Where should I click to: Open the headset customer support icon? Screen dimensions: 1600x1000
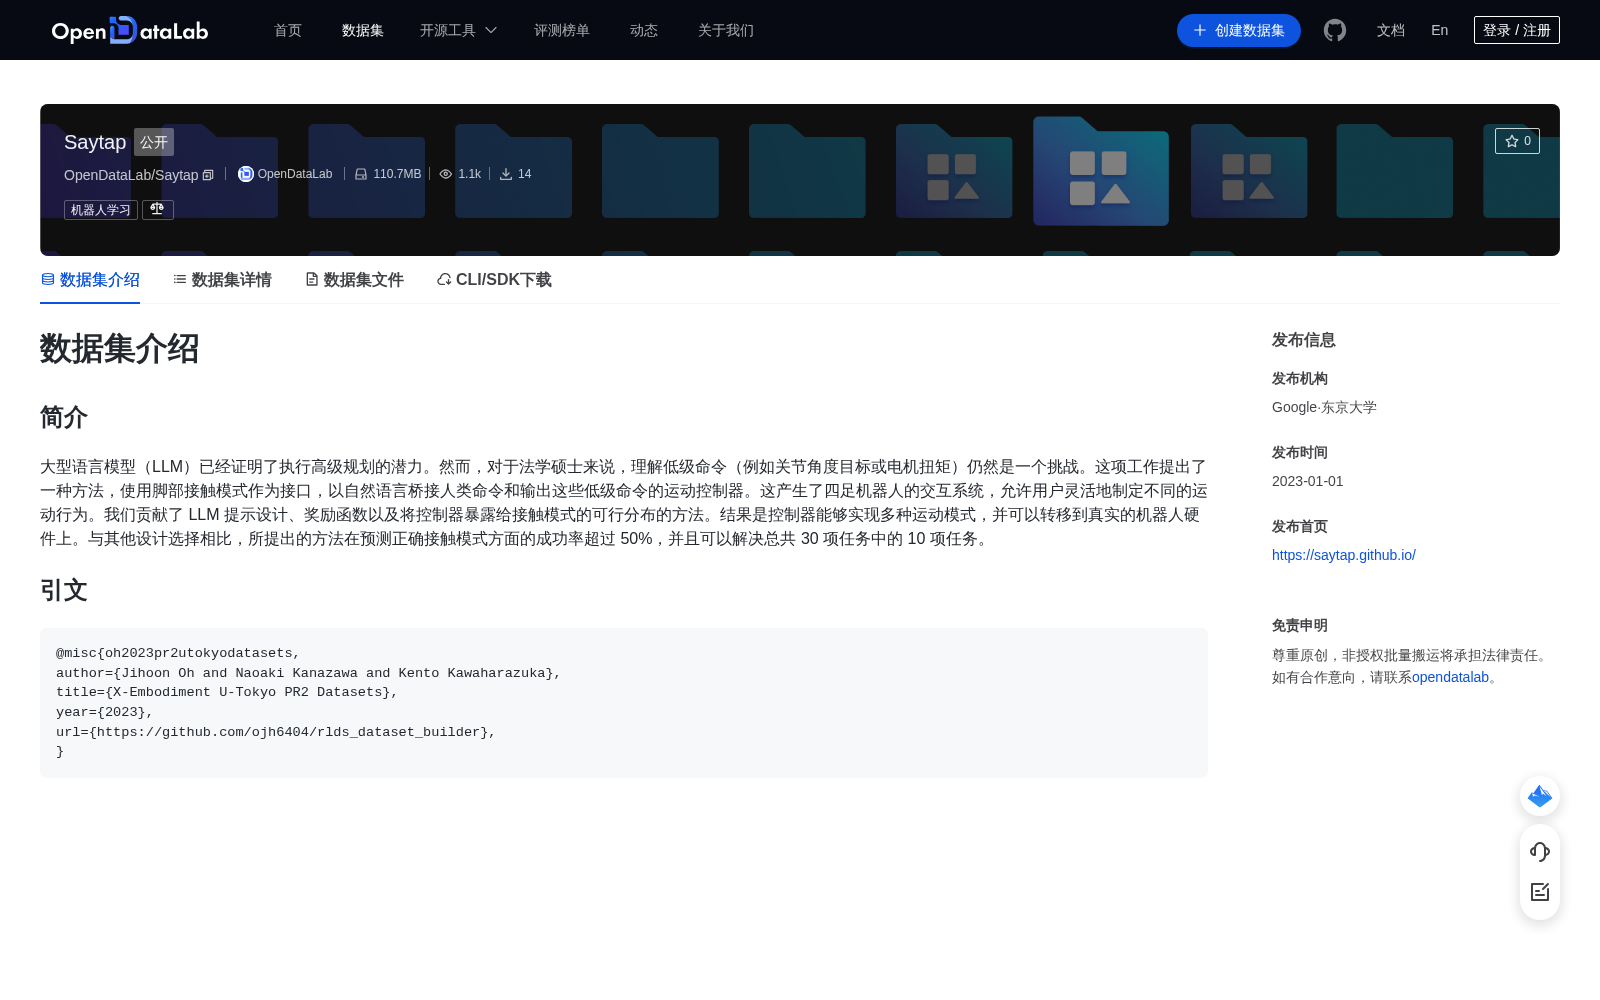click(x=1540, y=852)
